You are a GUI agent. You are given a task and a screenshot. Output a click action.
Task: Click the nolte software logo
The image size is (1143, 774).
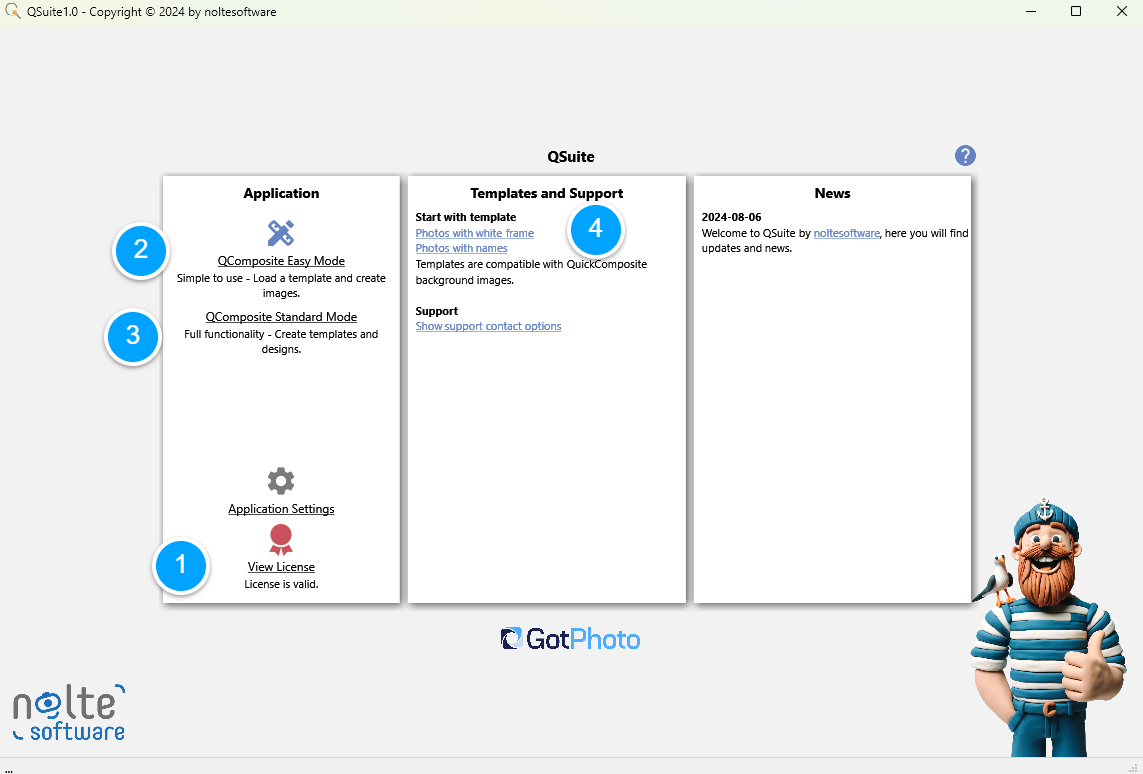pyautogui.click(x=69, y=712)
